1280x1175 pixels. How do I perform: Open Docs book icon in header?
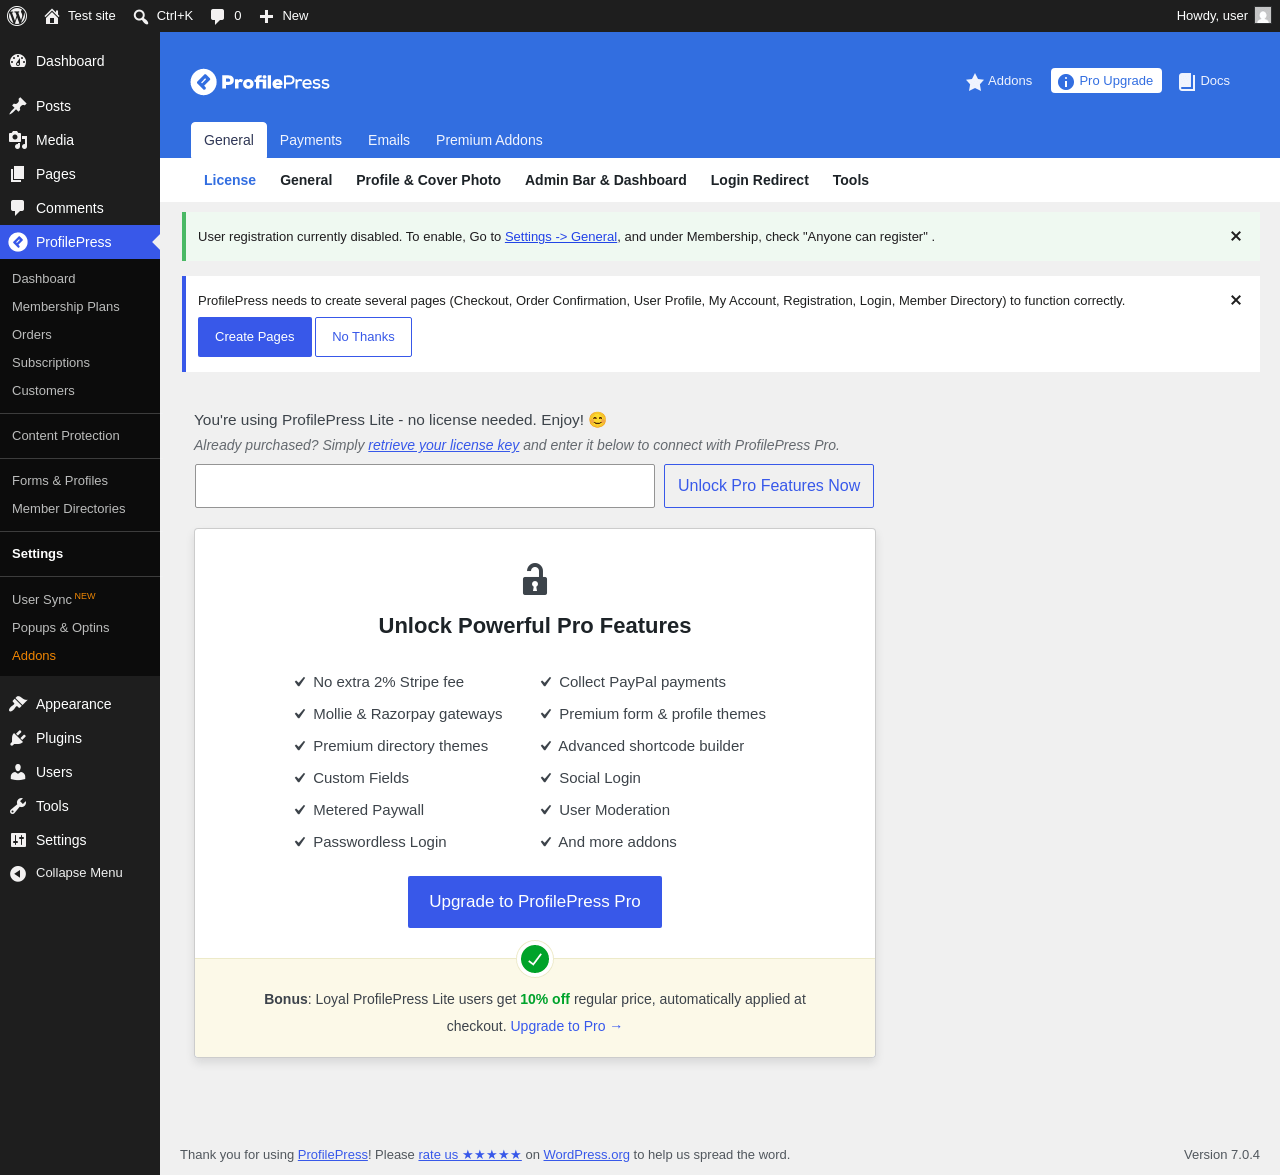1187,82
